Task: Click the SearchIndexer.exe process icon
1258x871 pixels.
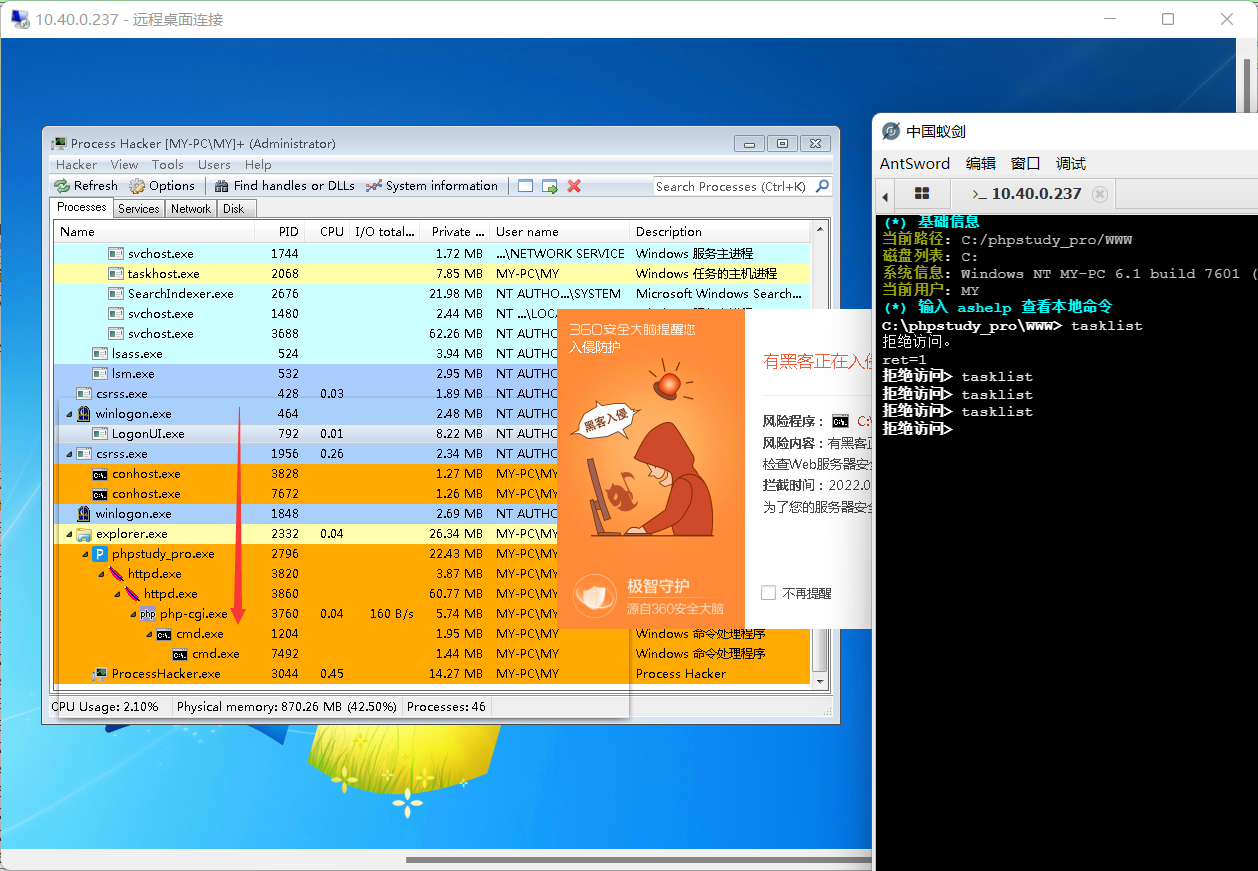Action: [116, 294]
